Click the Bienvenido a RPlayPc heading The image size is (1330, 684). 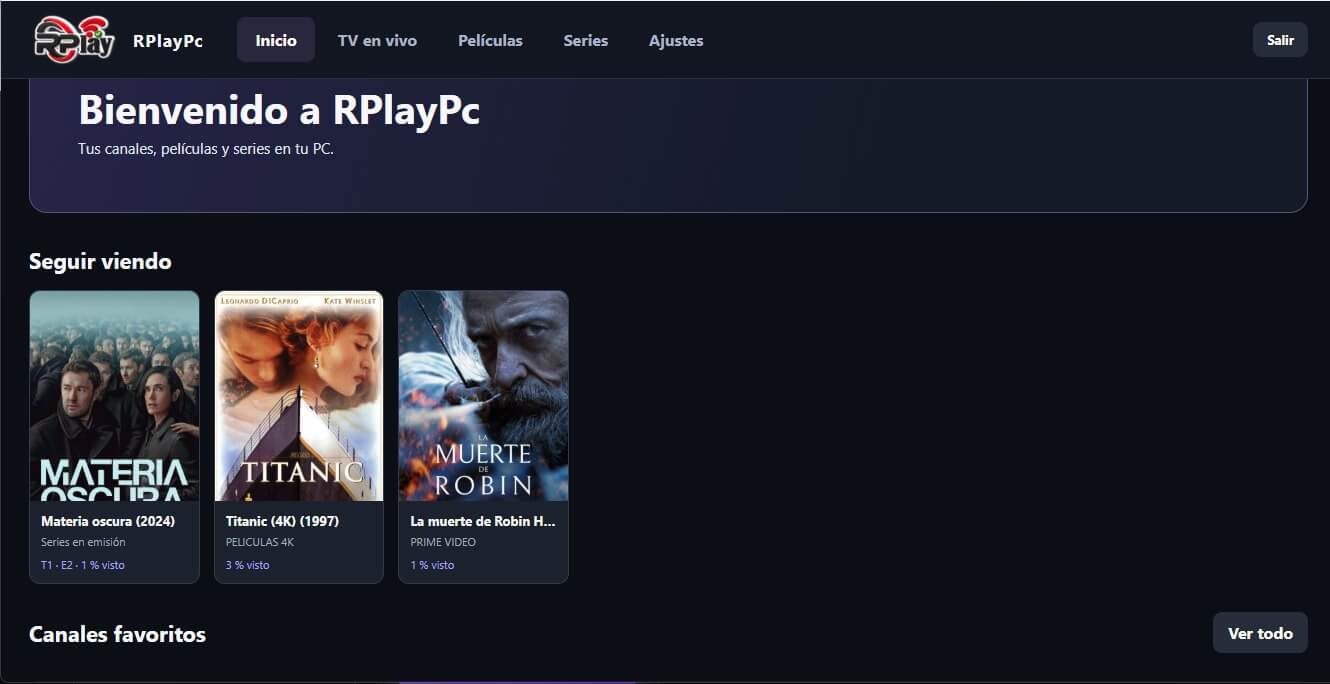click(279, 110)
